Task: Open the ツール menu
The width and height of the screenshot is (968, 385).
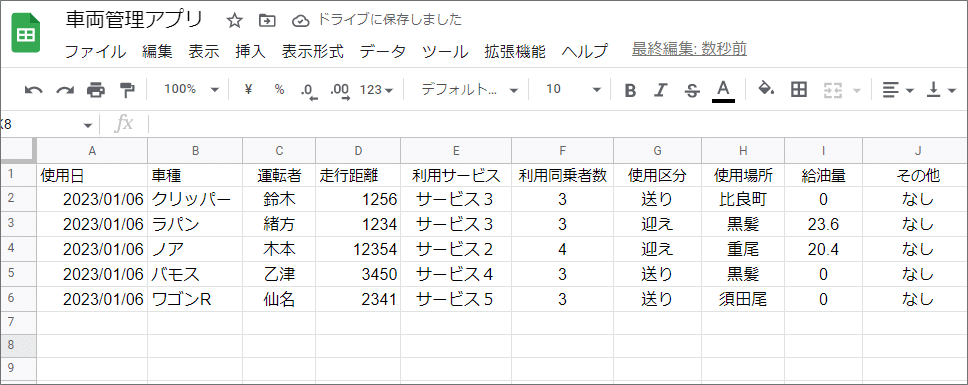Action: [445, 51]
